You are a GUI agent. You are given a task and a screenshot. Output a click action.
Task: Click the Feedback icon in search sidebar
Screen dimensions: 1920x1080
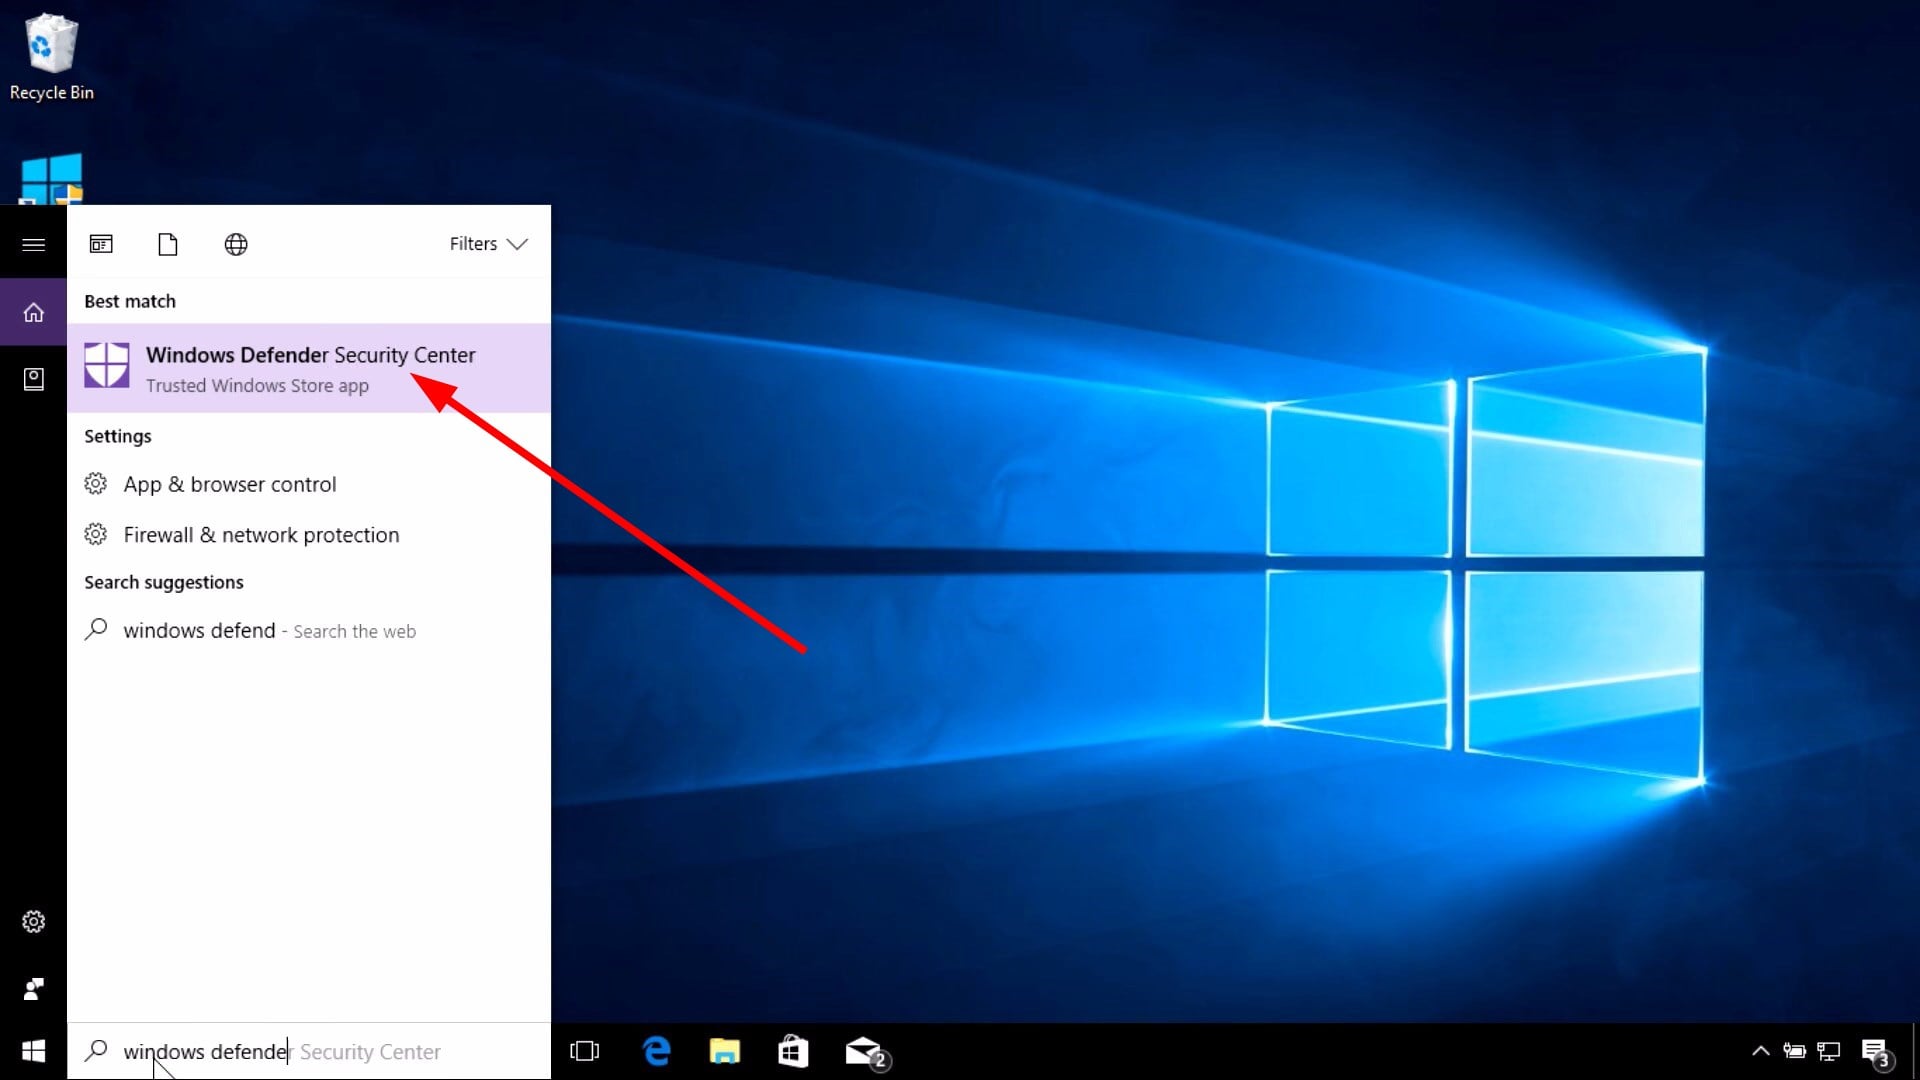[33, 989]
